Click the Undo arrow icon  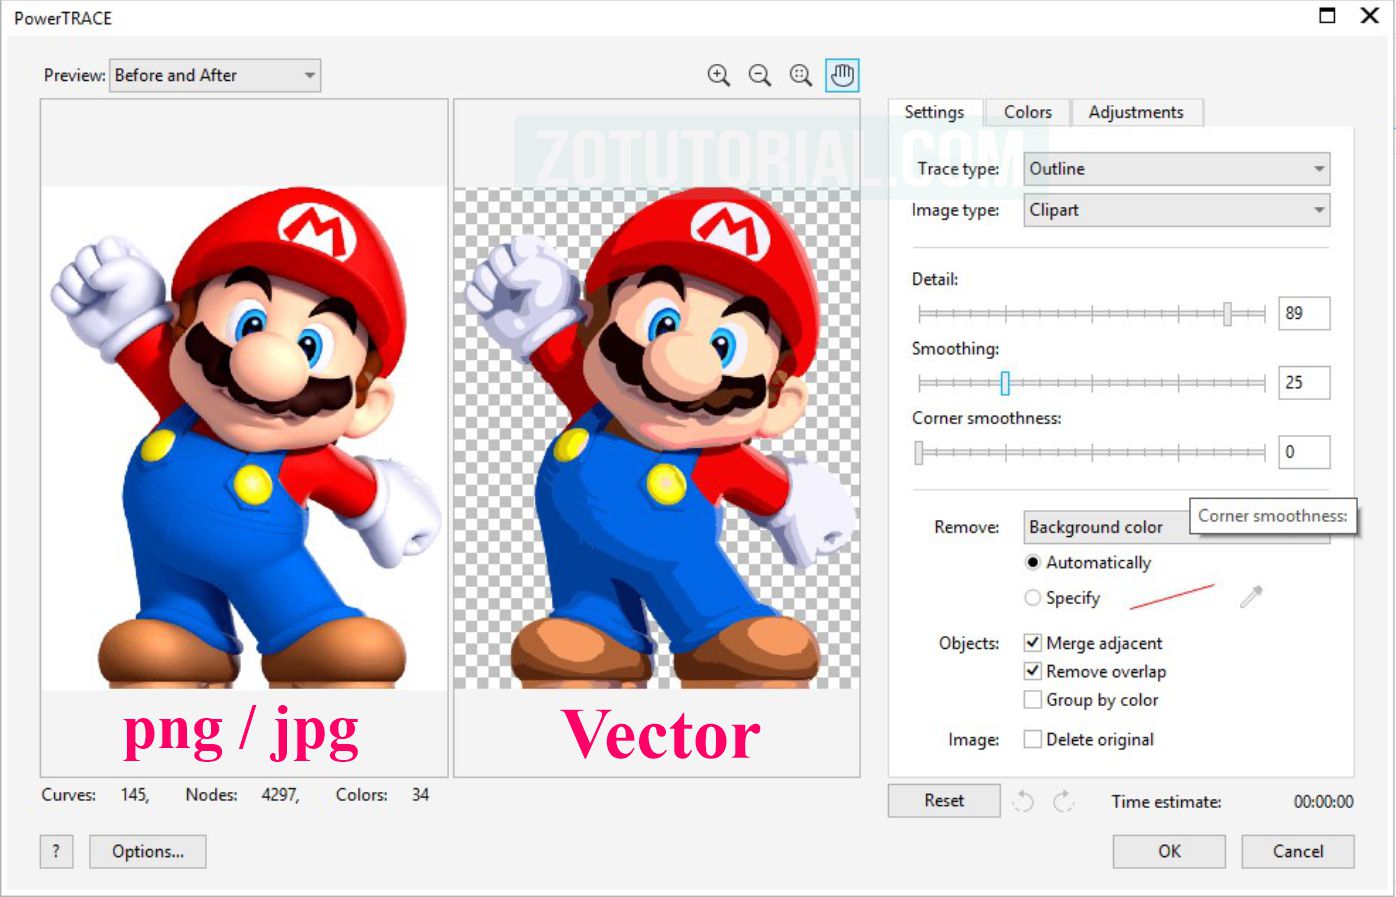click(x=1023, y=801)
